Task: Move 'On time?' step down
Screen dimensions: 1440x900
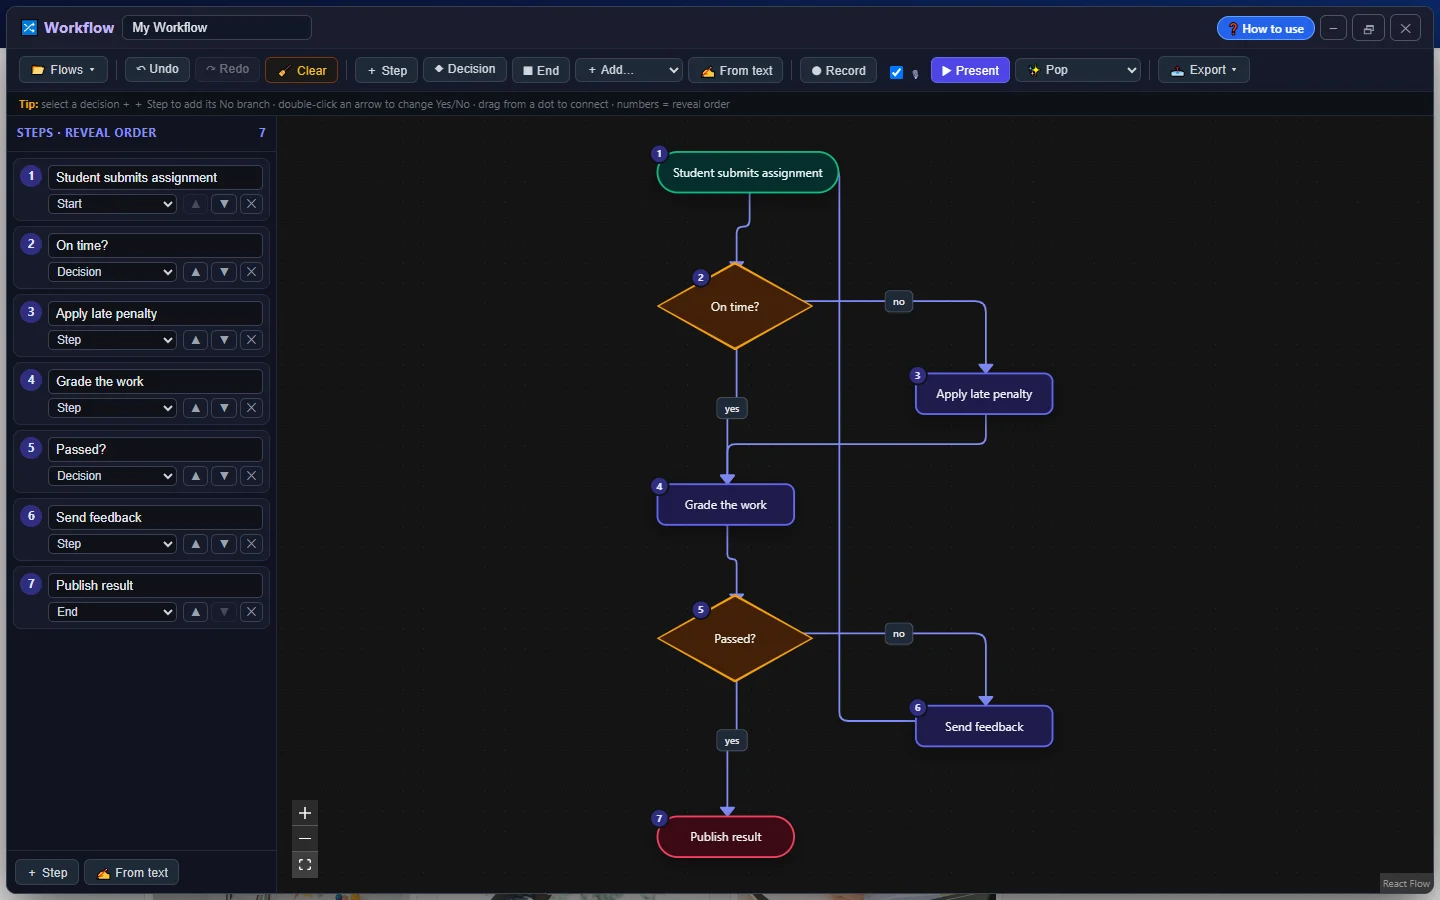Action: point(224,272)
